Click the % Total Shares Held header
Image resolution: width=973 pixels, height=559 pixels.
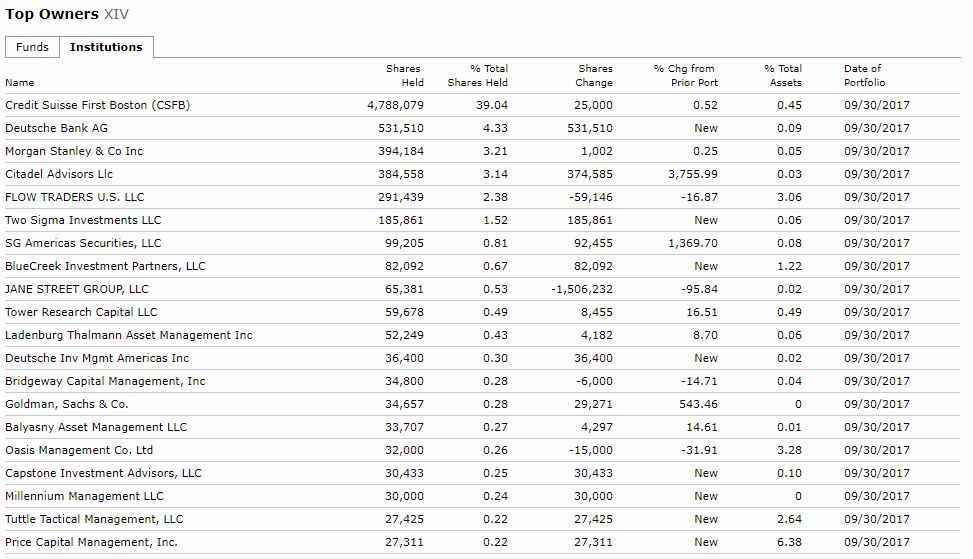477,76
